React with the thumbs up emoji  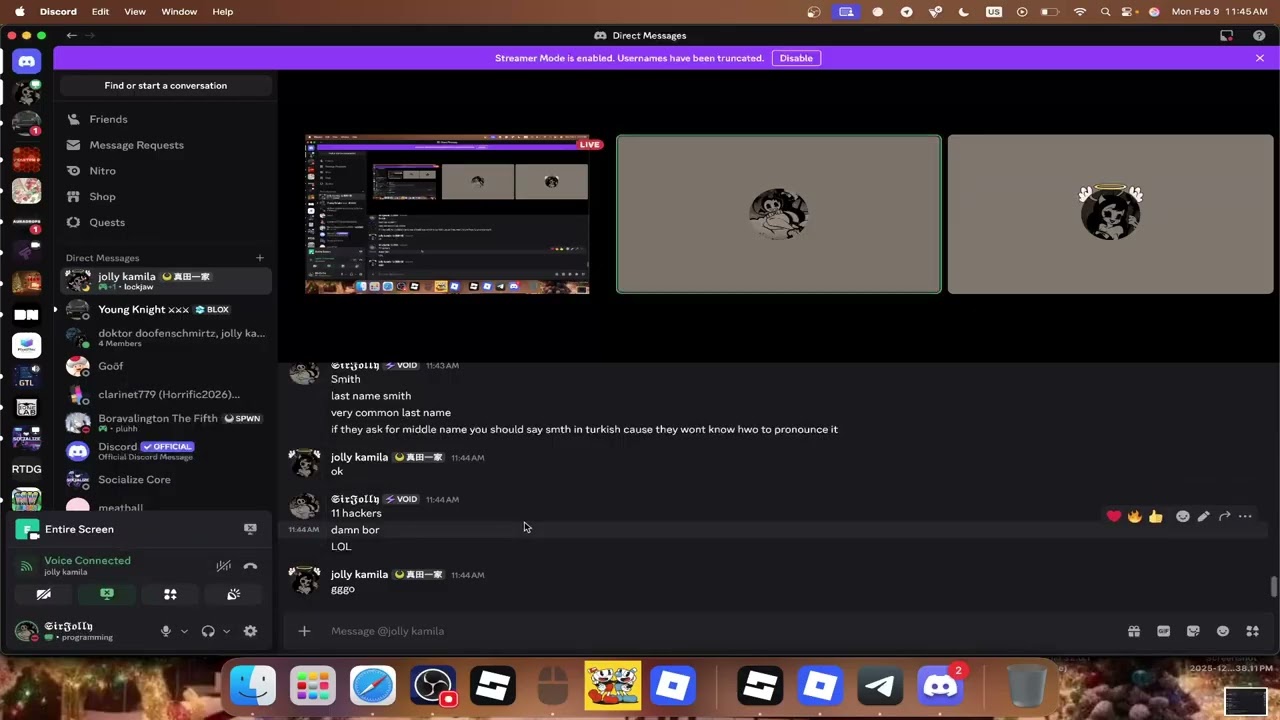[1156, 516]
